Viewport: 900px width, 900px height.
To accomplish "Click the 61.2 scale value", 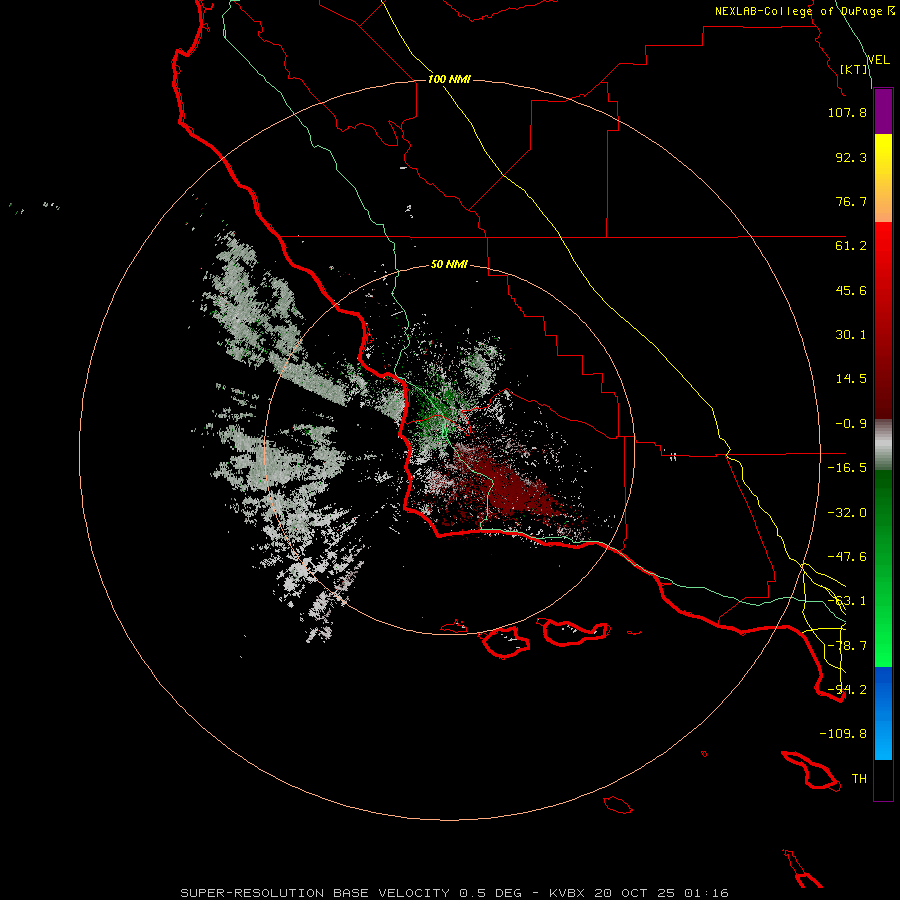I will coord(851,246).
